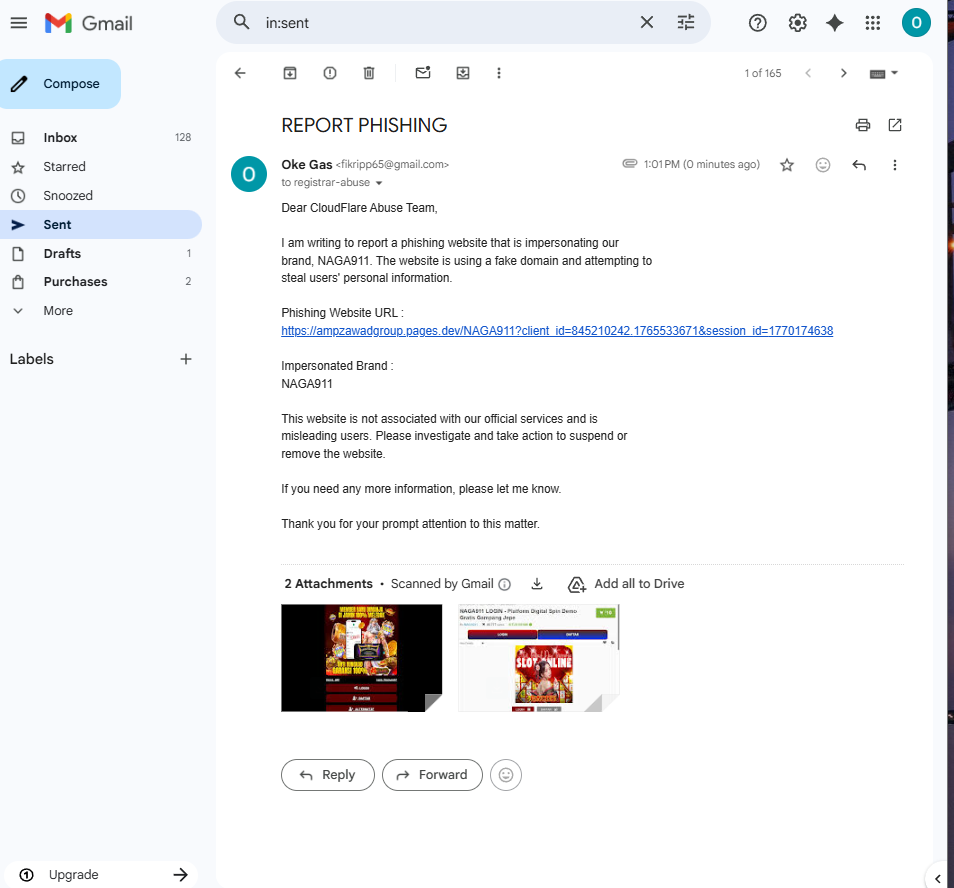This screenshot has width=954, height=888.
Task: Open the Purchases folder
Action: click(100, 282)
